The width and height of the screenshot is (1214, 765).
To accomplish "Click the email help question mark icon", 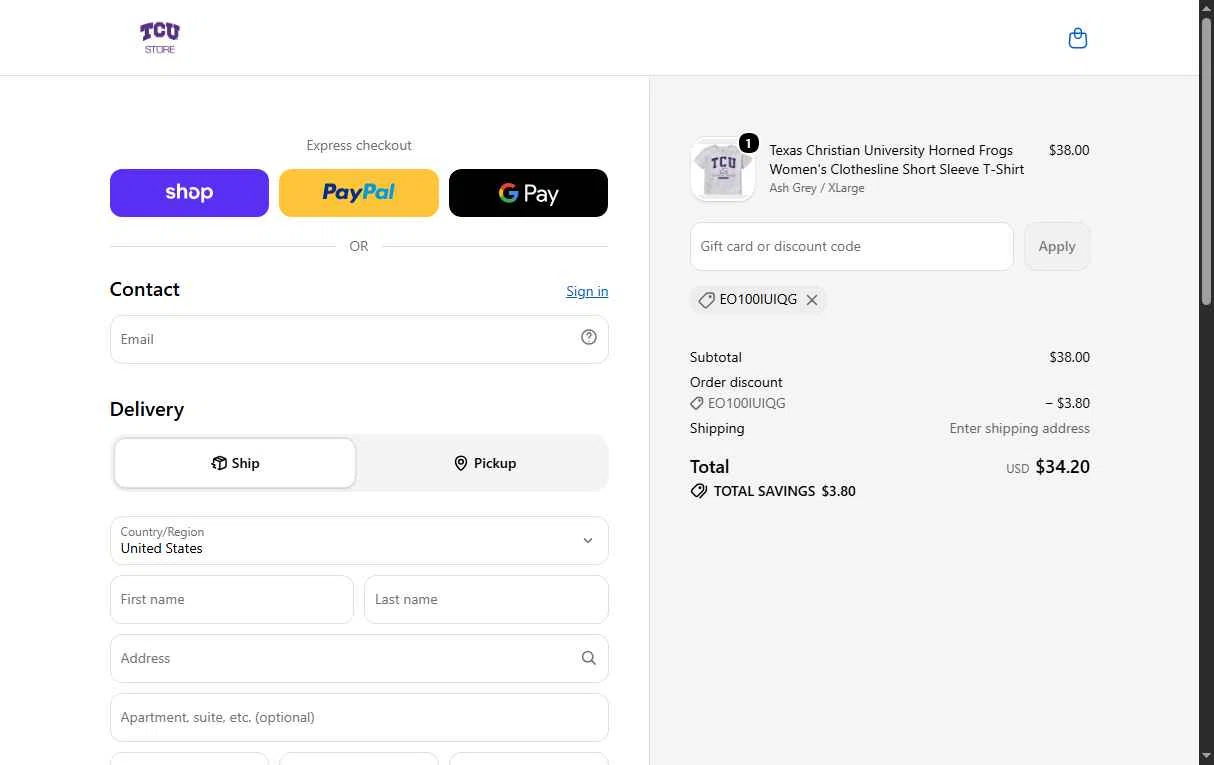I will coord(589,337).
